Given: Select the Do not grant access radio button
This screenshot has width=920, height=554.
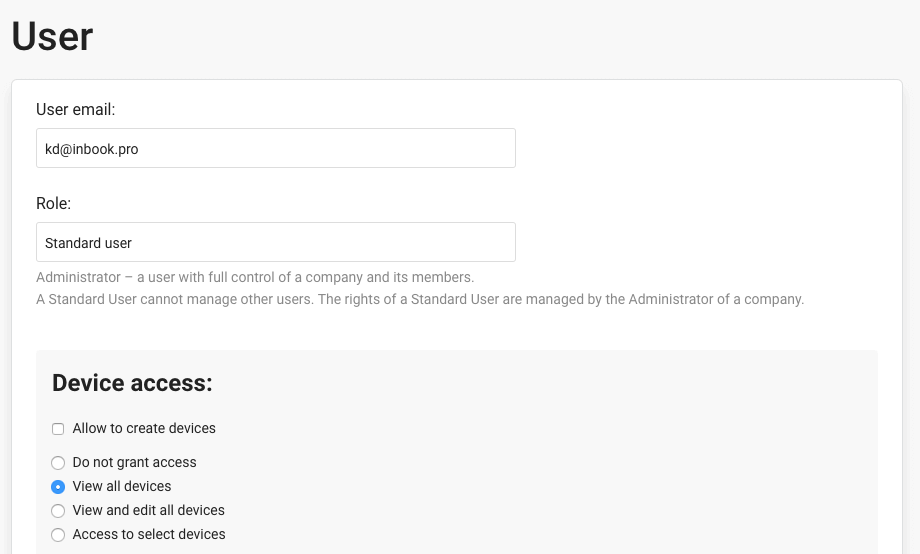Looking at the screenshot, I should (x=58, y=463).
